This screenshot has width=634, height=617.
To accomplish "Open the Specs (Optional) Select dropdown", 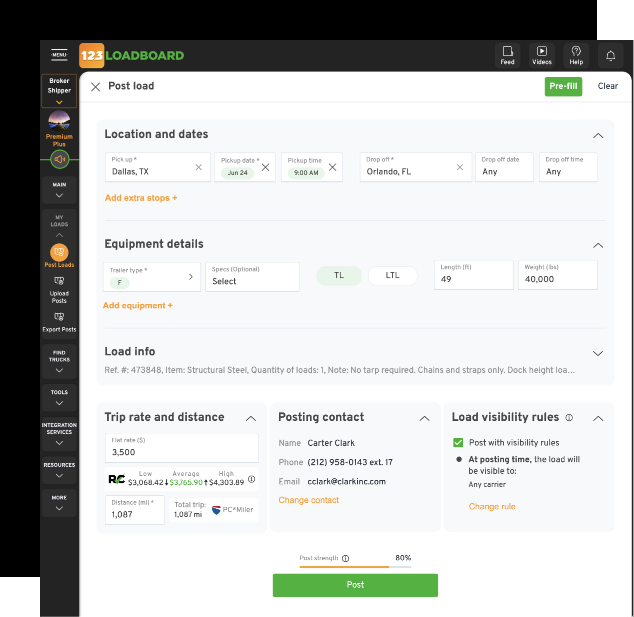I will (x=252, y=277).
